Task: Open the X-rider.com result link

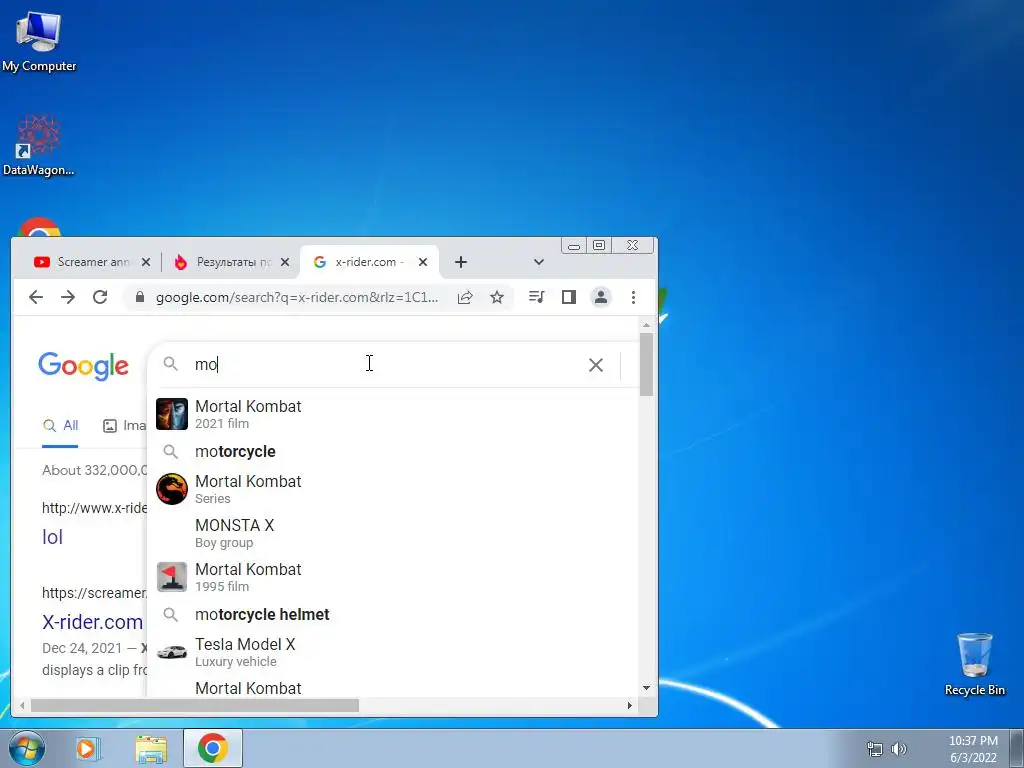Action: 92,622
